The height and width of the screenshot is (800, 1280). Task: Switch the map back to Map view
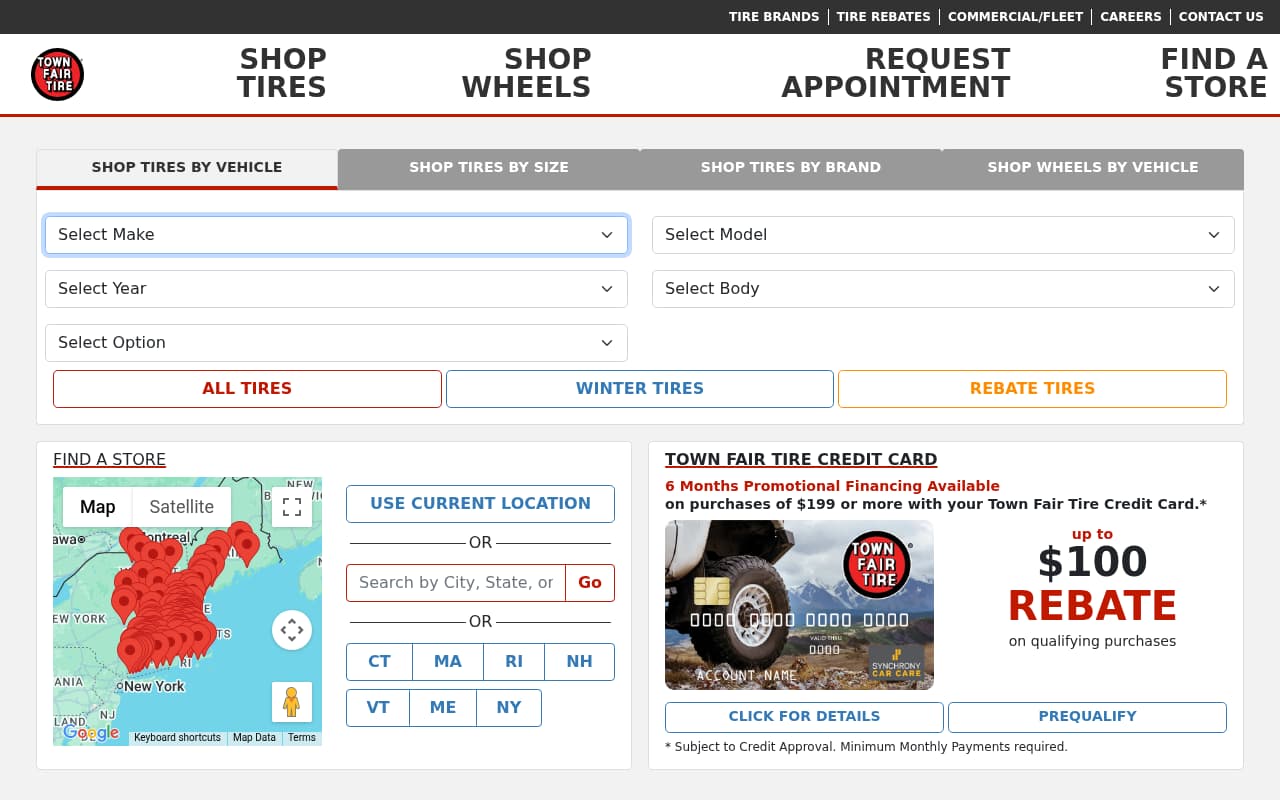tap(97, 507)
